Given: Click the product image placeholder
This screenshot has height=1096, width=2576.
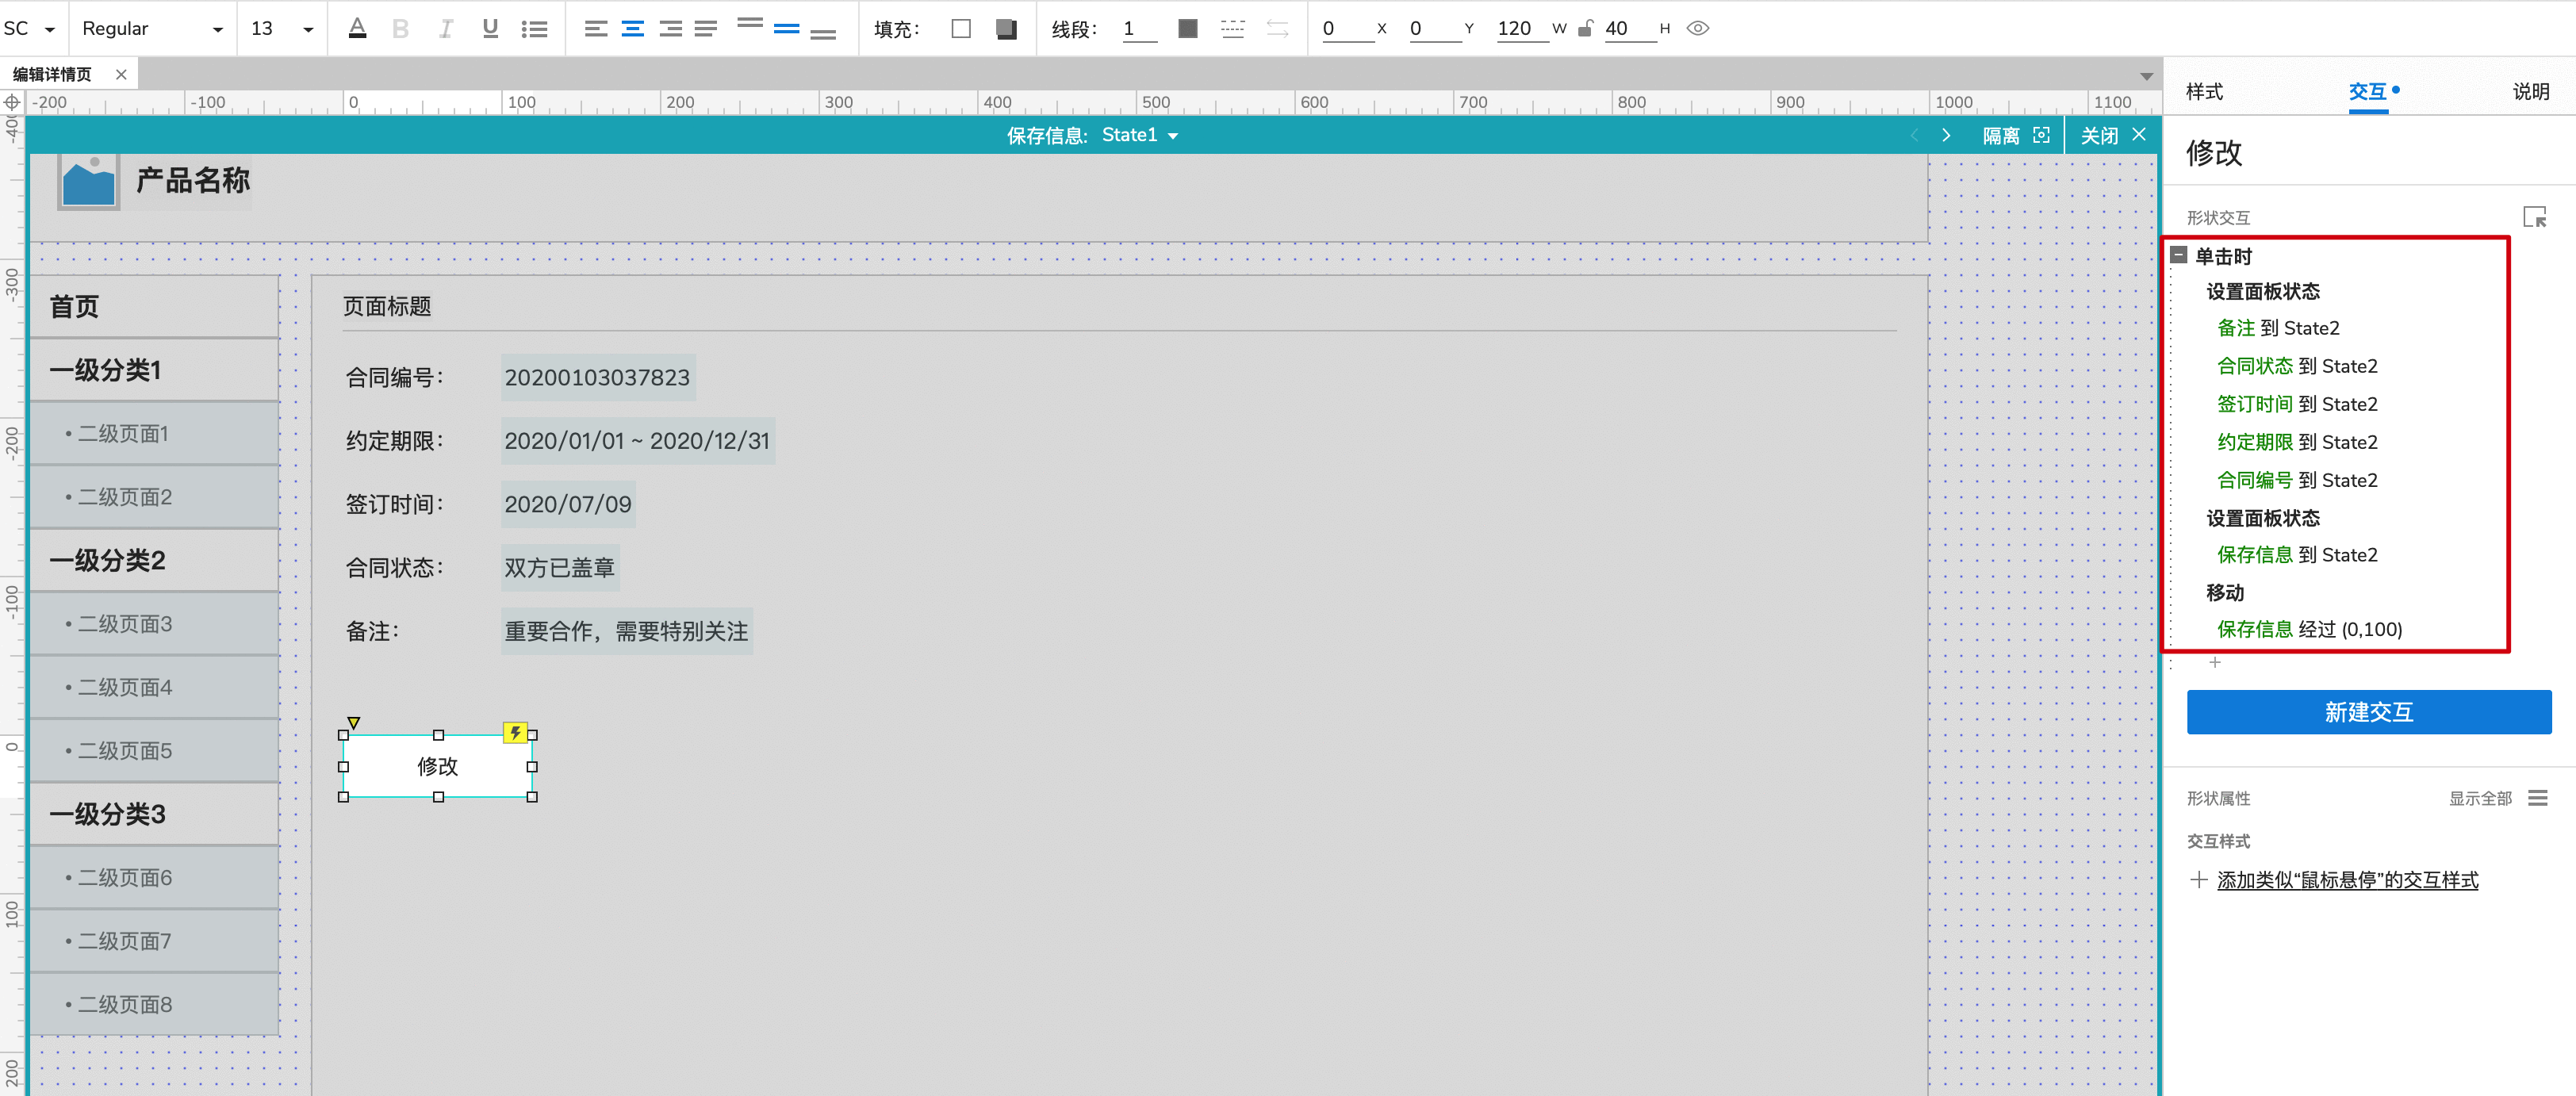Looking at the screenshot, I should click(x=88, y=182).
